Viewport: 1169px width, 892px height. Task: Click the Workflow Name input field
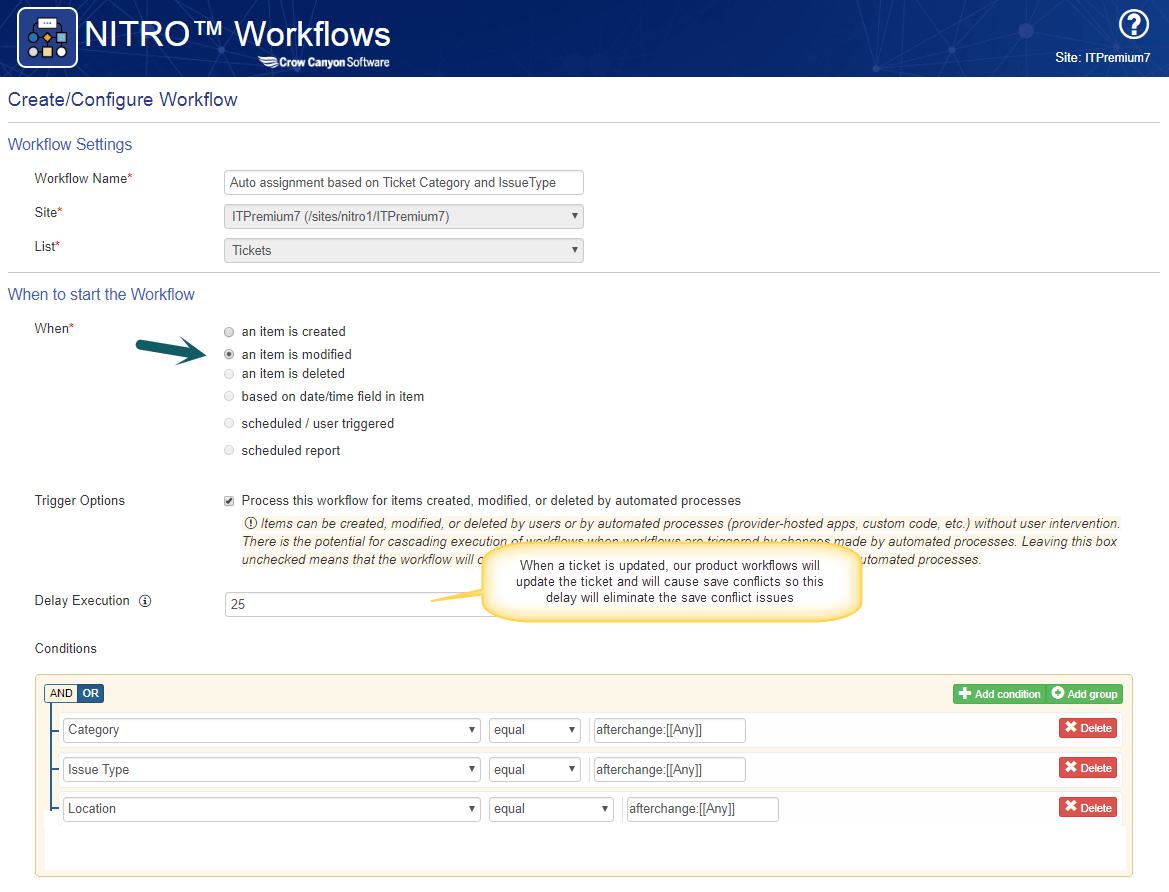pos(403,183)
